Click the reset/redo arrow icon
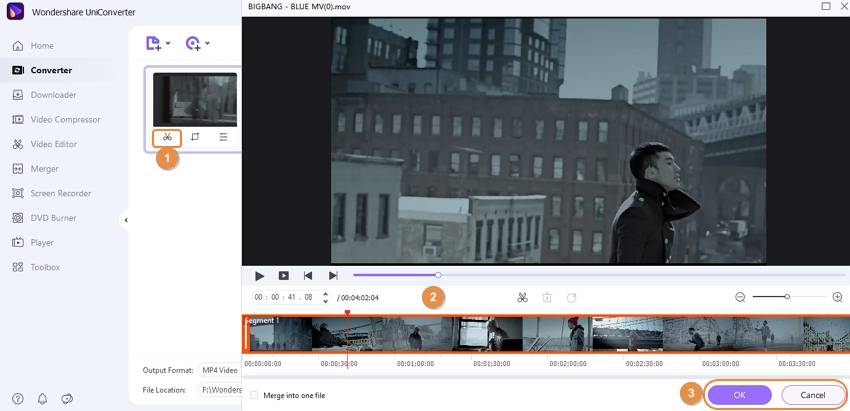This screenshot has height=411, width=850. [571, 297]
